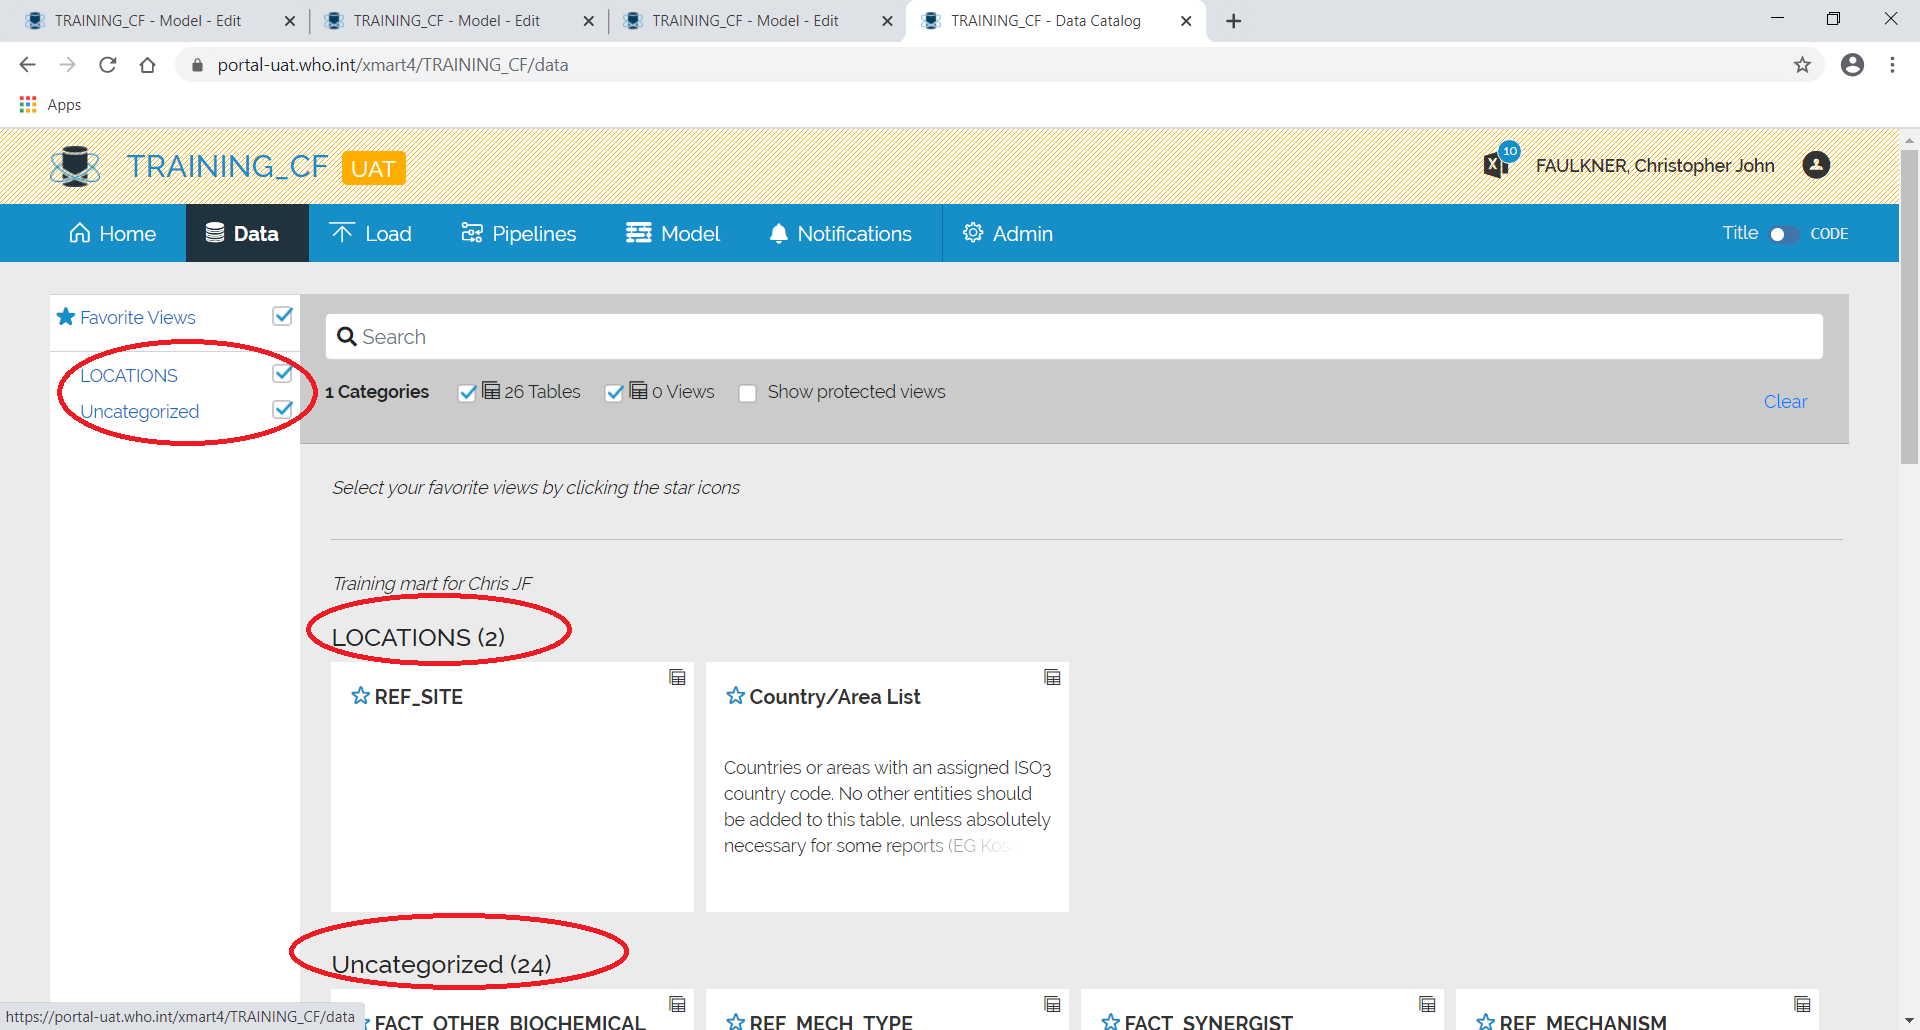The width and height of the screenshot is (1920, 1030).
Task: Open the browser home page
Action: click(x=148, y=65)
